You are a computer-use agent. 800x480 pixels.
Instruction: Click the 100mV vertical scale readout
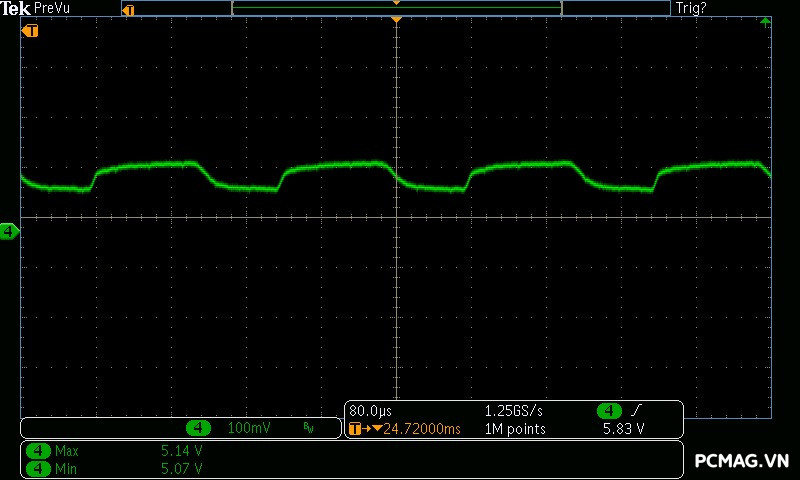(247, 428)
